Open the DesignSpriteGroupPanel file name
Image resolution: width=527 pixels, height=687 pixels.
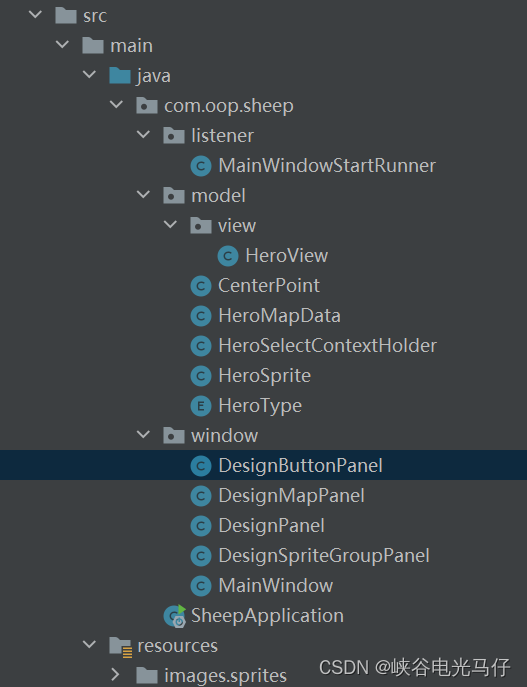324,556
